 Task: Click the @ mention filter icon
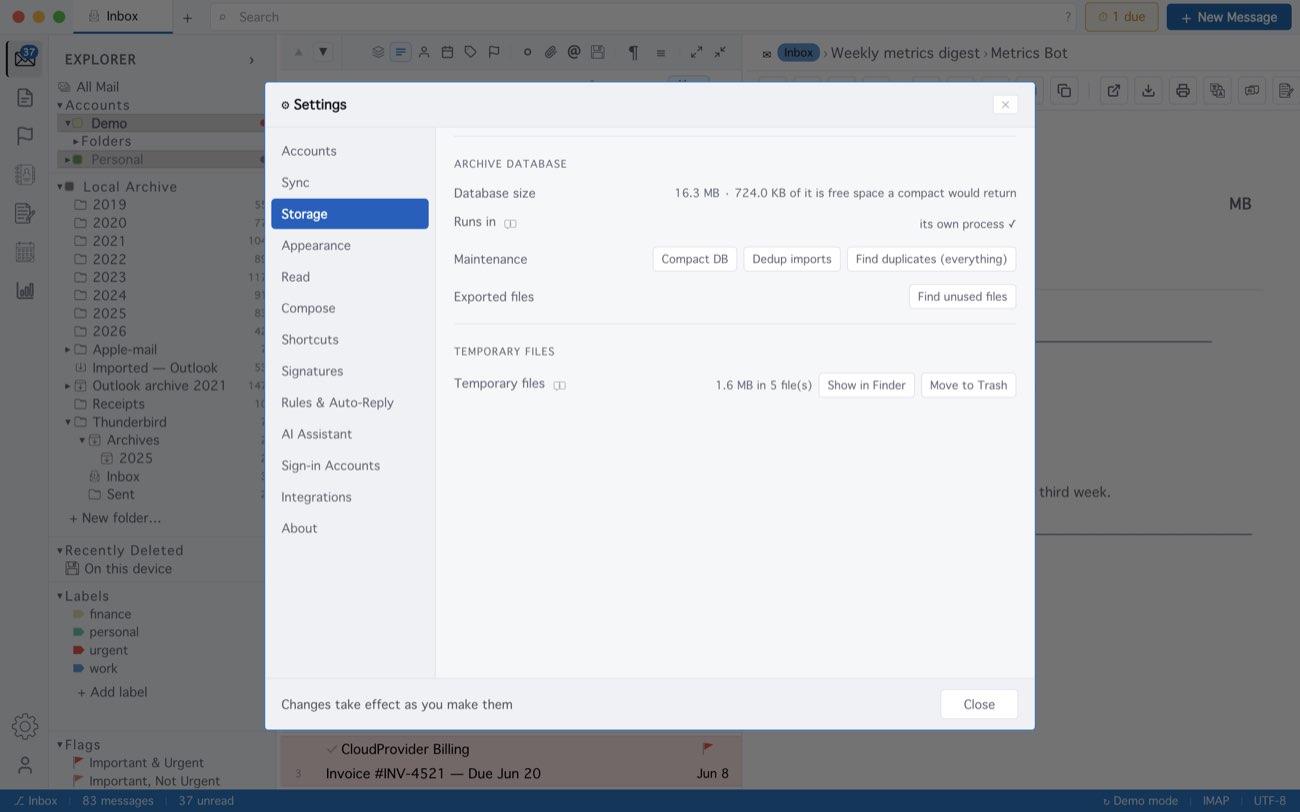tap(574, 52)
